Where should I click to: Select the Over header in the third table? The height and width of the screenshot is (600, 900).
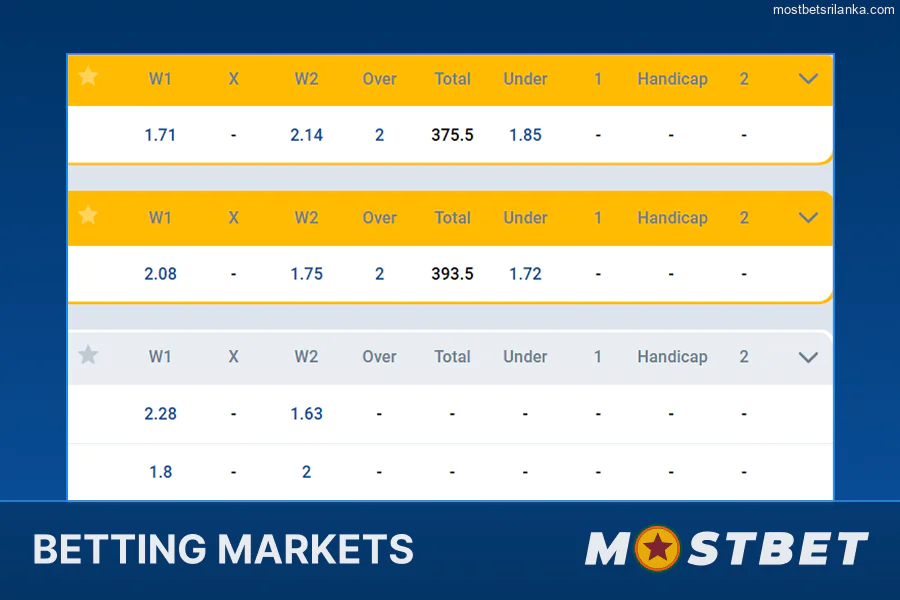tap(379, 356)
